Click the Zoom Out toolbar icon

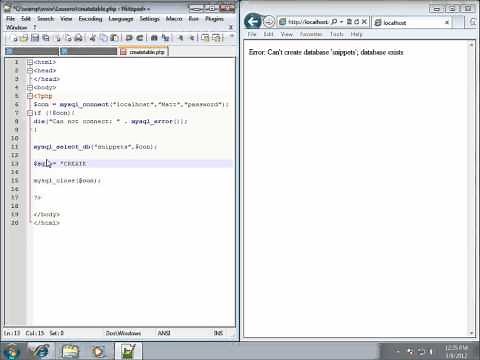coord(192,38)
